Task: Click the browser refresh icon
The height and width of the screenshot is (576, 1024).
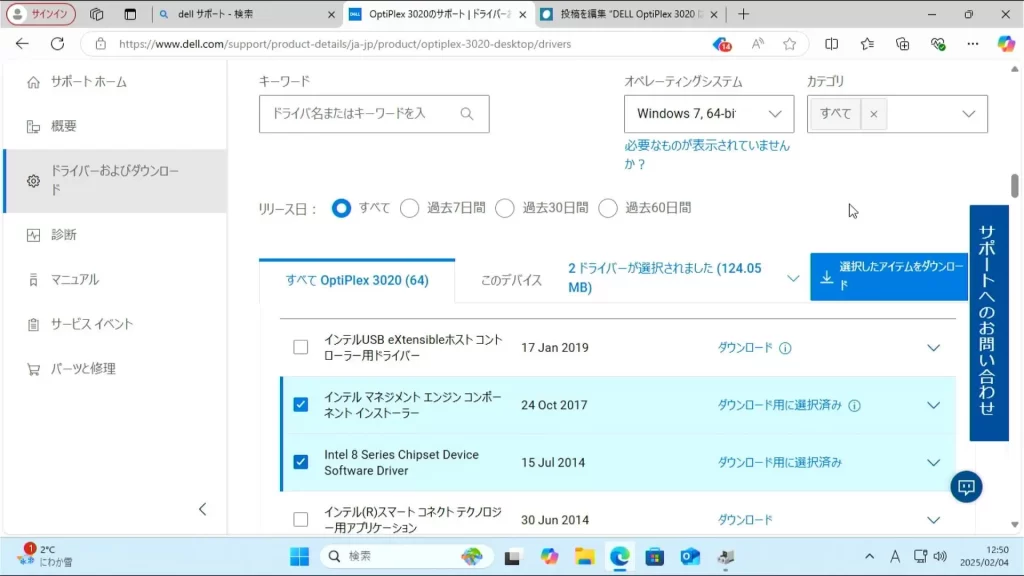Action: 57,44
